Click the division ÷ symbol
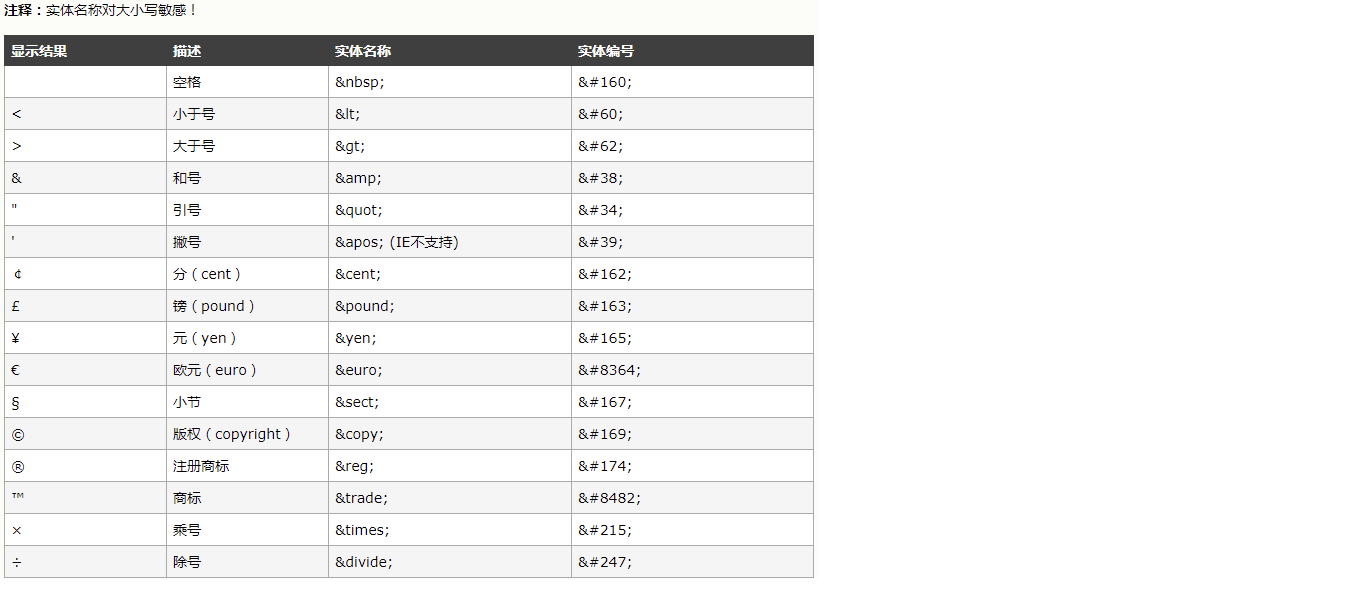 (17, 562)
